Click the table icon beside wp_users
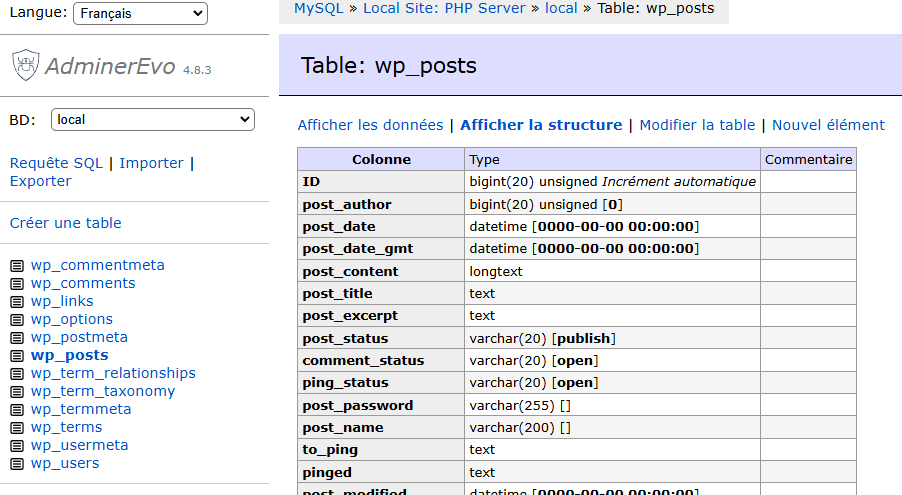The image size is (902, 495). [17, 464]
